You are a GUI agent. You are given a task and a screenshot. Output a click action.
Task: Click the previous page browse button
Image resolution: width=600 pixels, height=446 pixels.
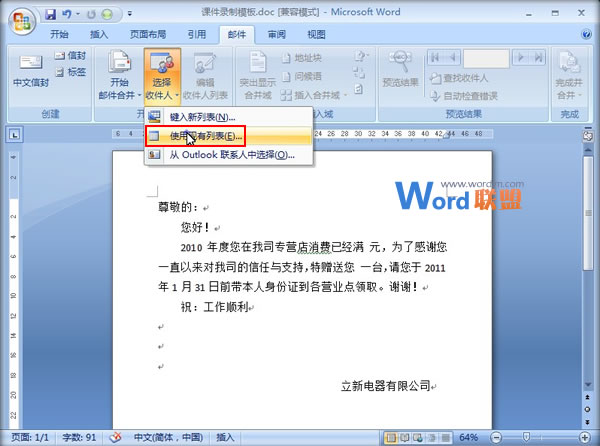tap(588, 398)
